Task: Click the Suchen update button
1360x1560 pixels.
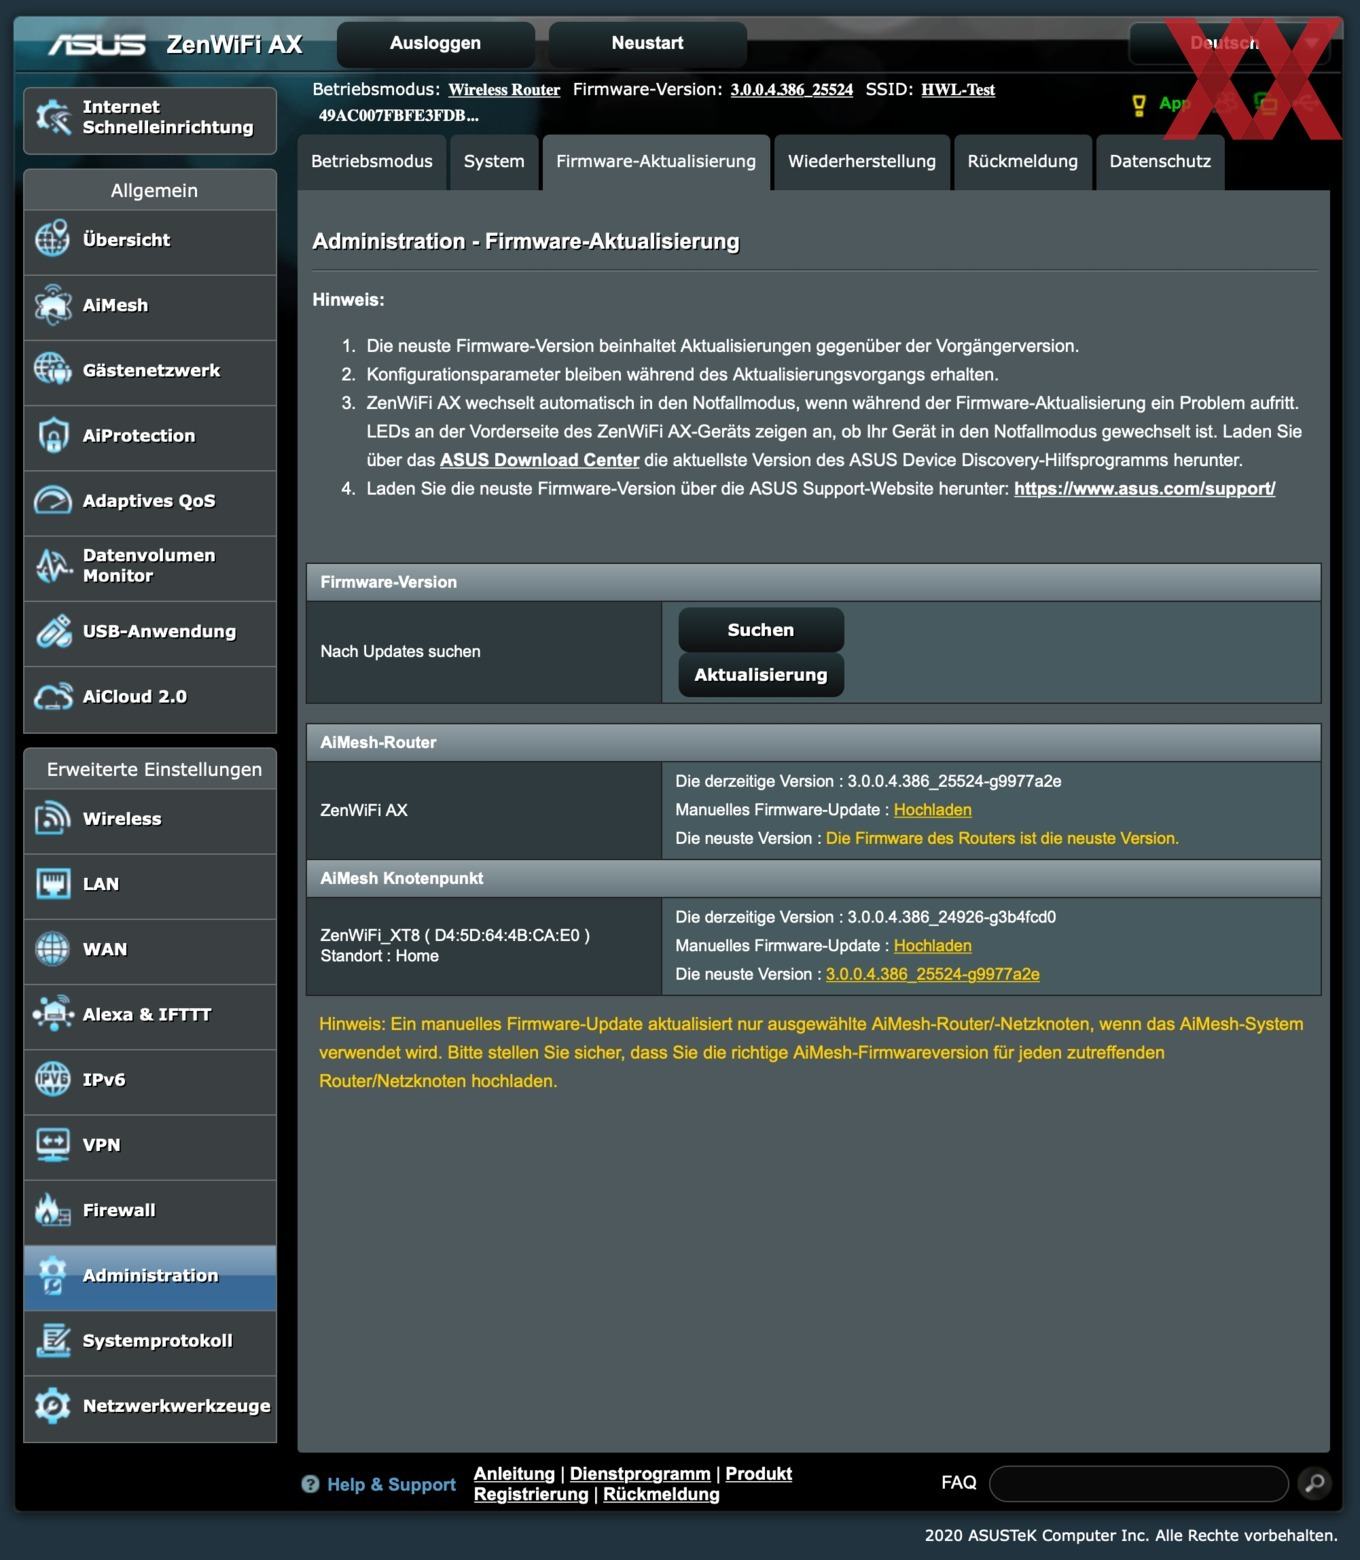Action: point(761,630)
